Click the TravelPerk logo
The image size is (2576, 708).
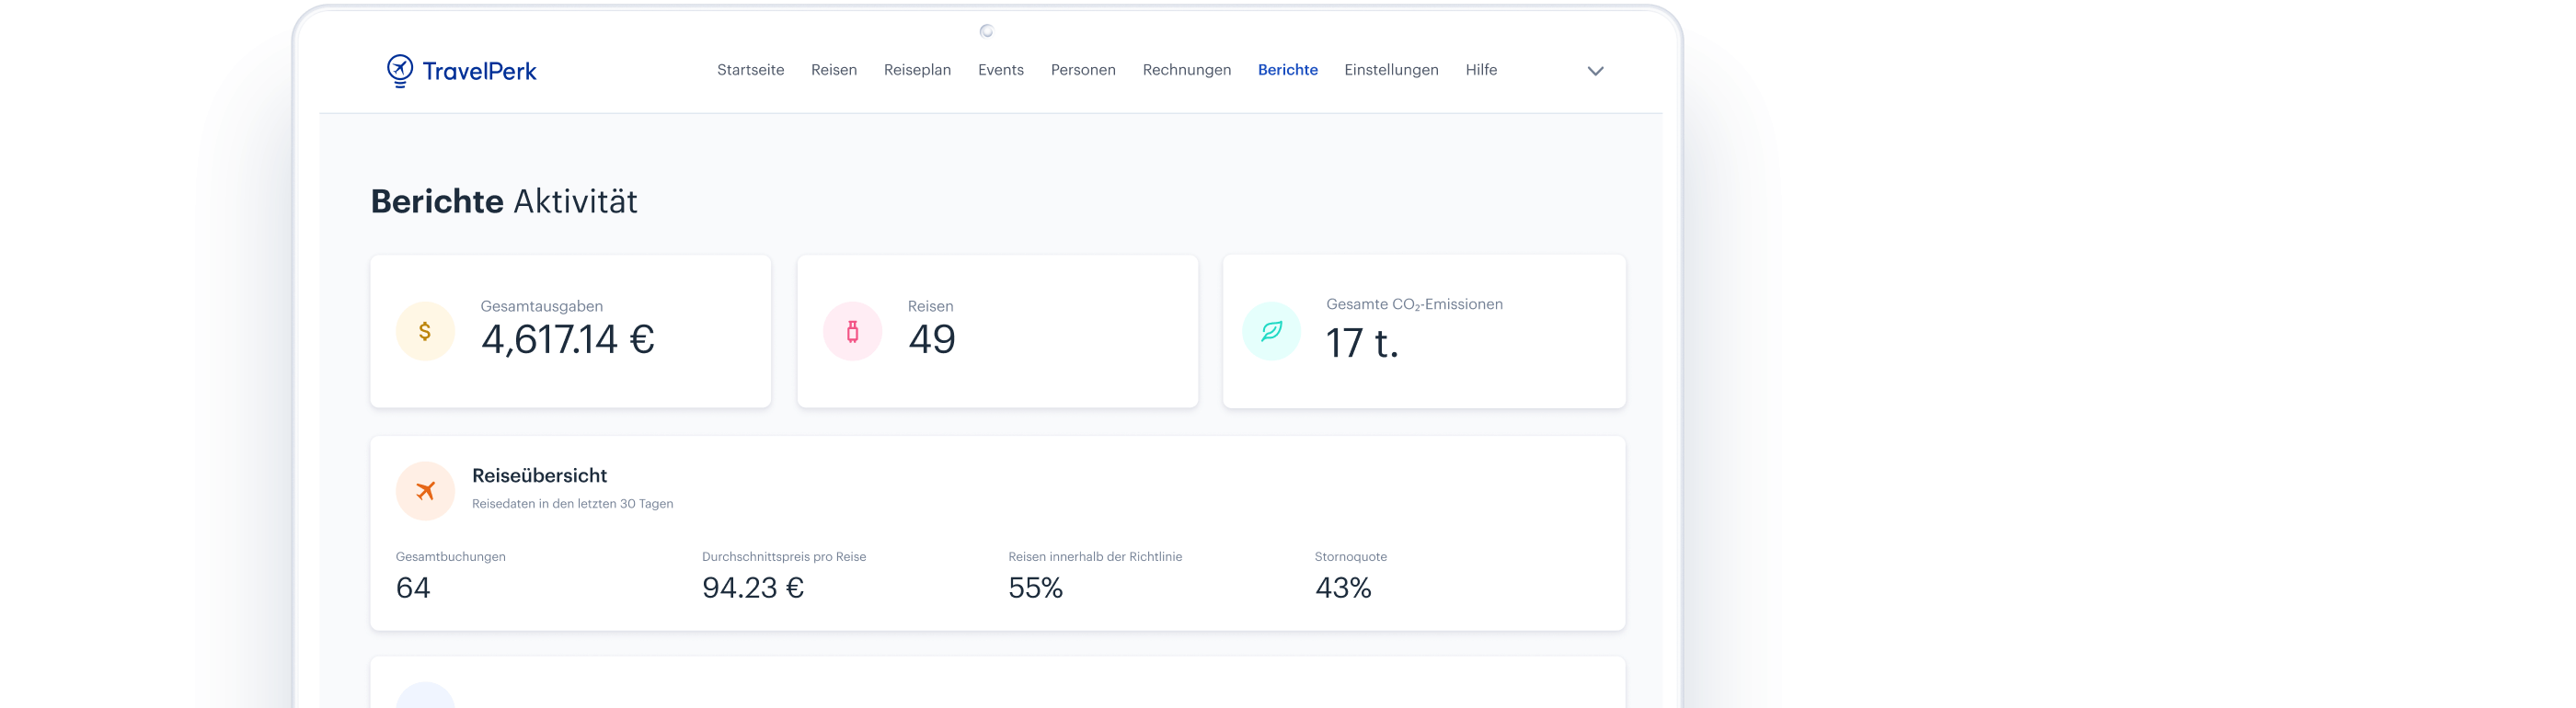click(x=461, y=70)
